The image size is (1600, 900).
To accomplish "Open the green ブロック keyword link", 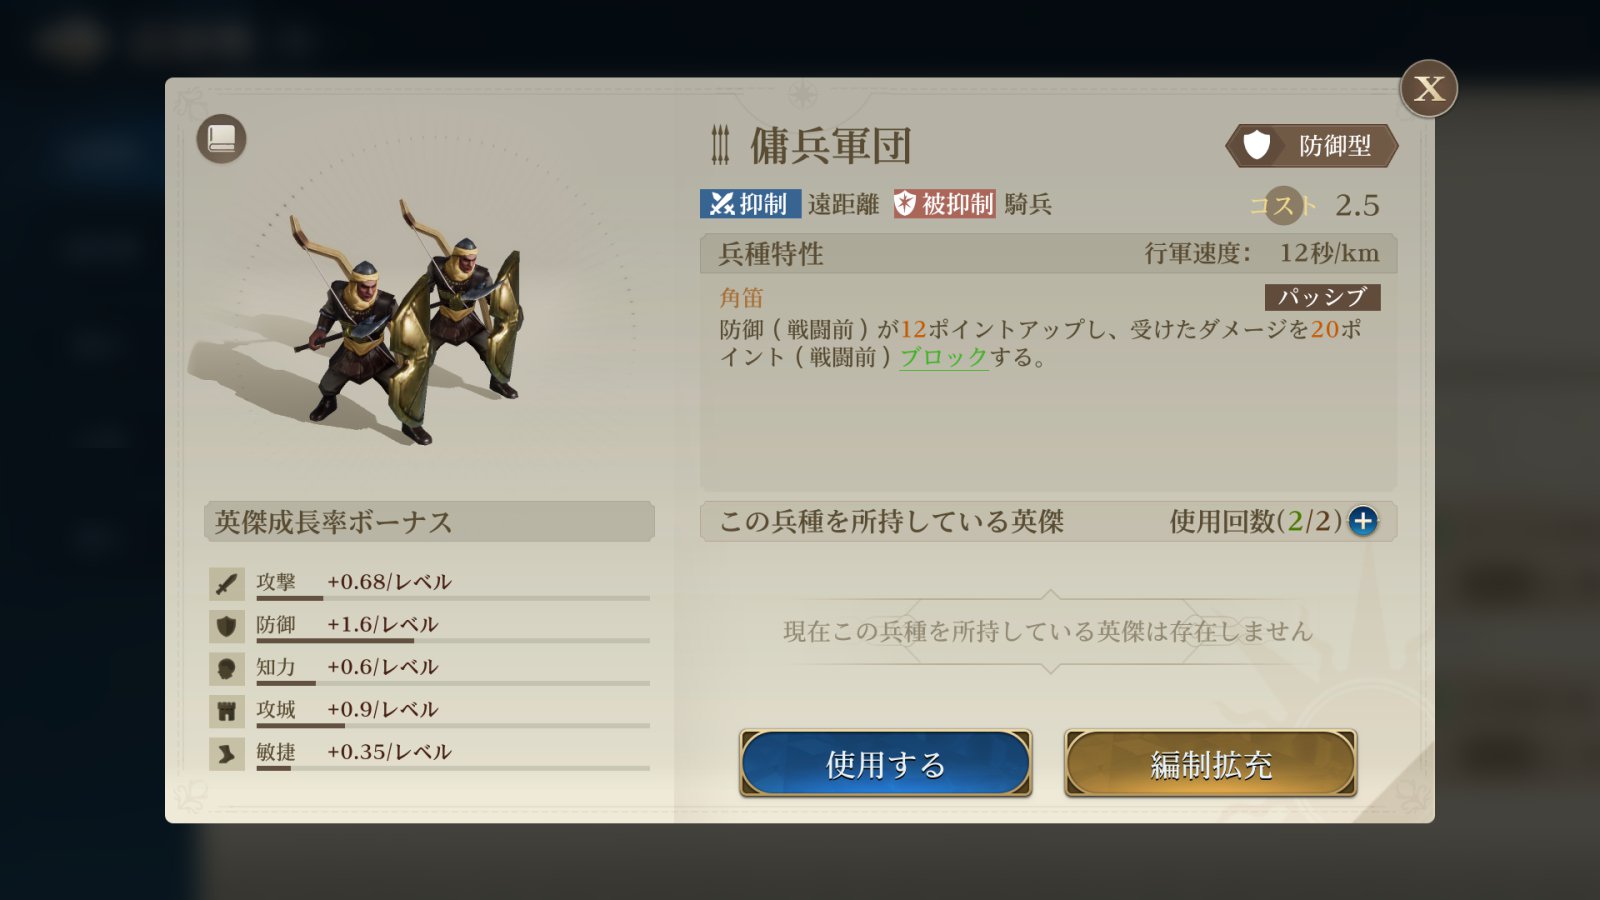I will (x=944, y=357).
